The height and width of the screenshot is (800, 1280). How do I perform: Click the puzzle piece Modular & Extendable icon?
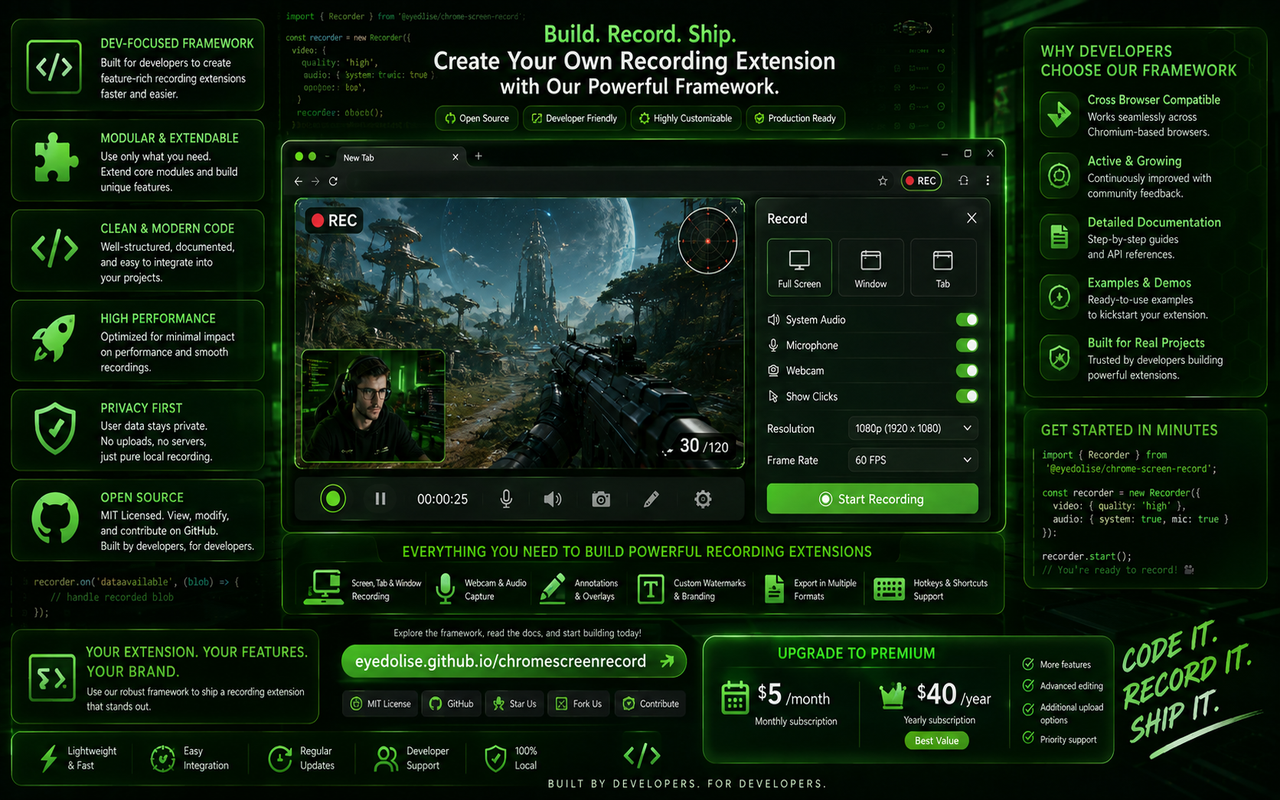54,159
